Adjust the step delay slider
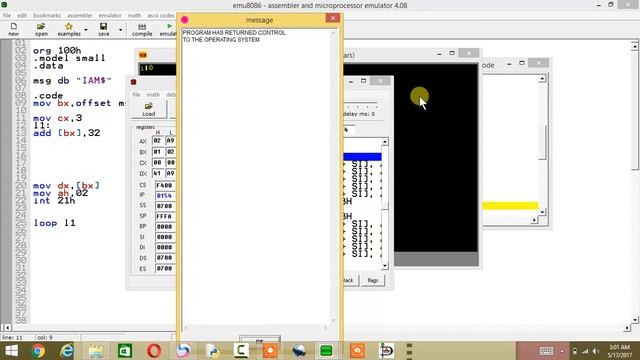This screenshot has width=640, height=360. coord(360,107)
